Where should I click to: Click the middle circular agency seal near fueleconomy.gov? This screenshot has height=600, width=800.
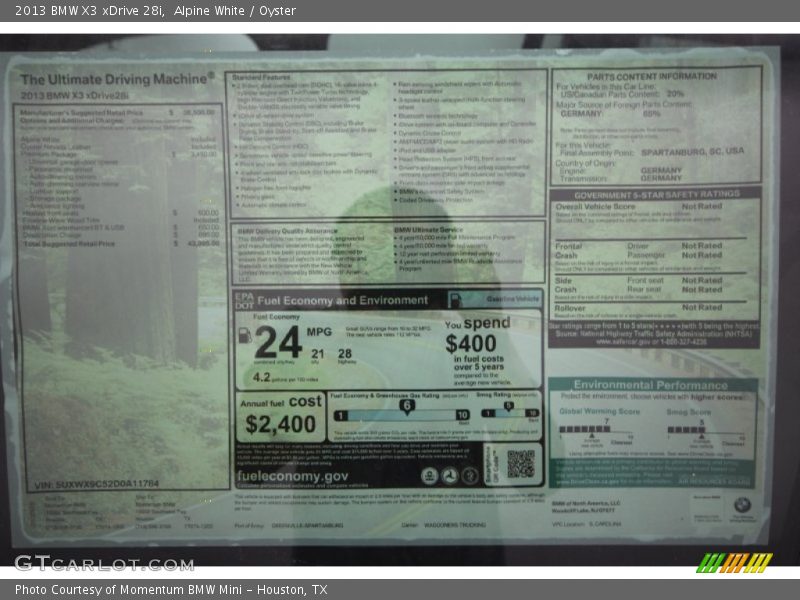point(449,476)
